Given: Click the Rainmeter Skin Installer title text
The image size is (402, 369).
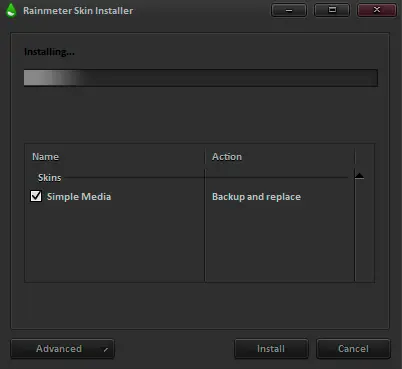Looking at the screenshot, I should pyautogui.click(x=78, y=11).
